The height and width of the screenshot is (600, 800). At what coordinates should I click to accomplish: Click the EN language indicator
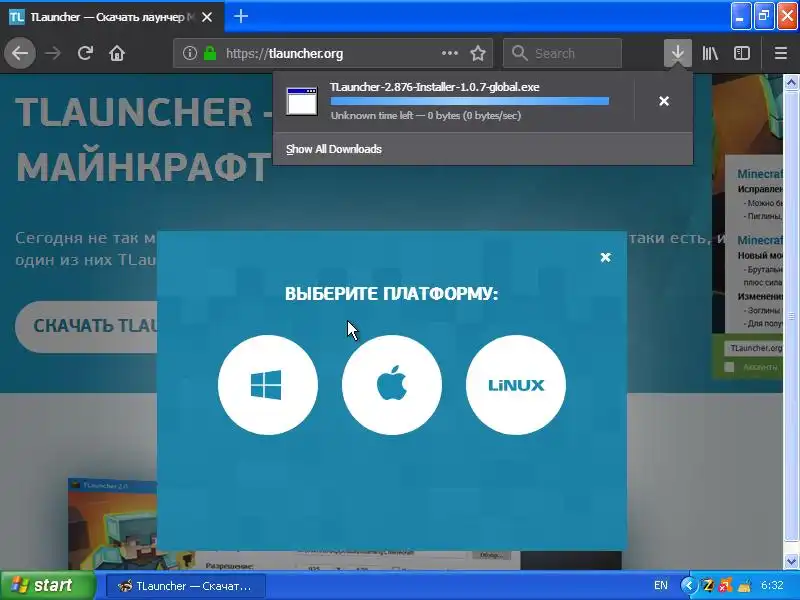[x=660, y=585]
